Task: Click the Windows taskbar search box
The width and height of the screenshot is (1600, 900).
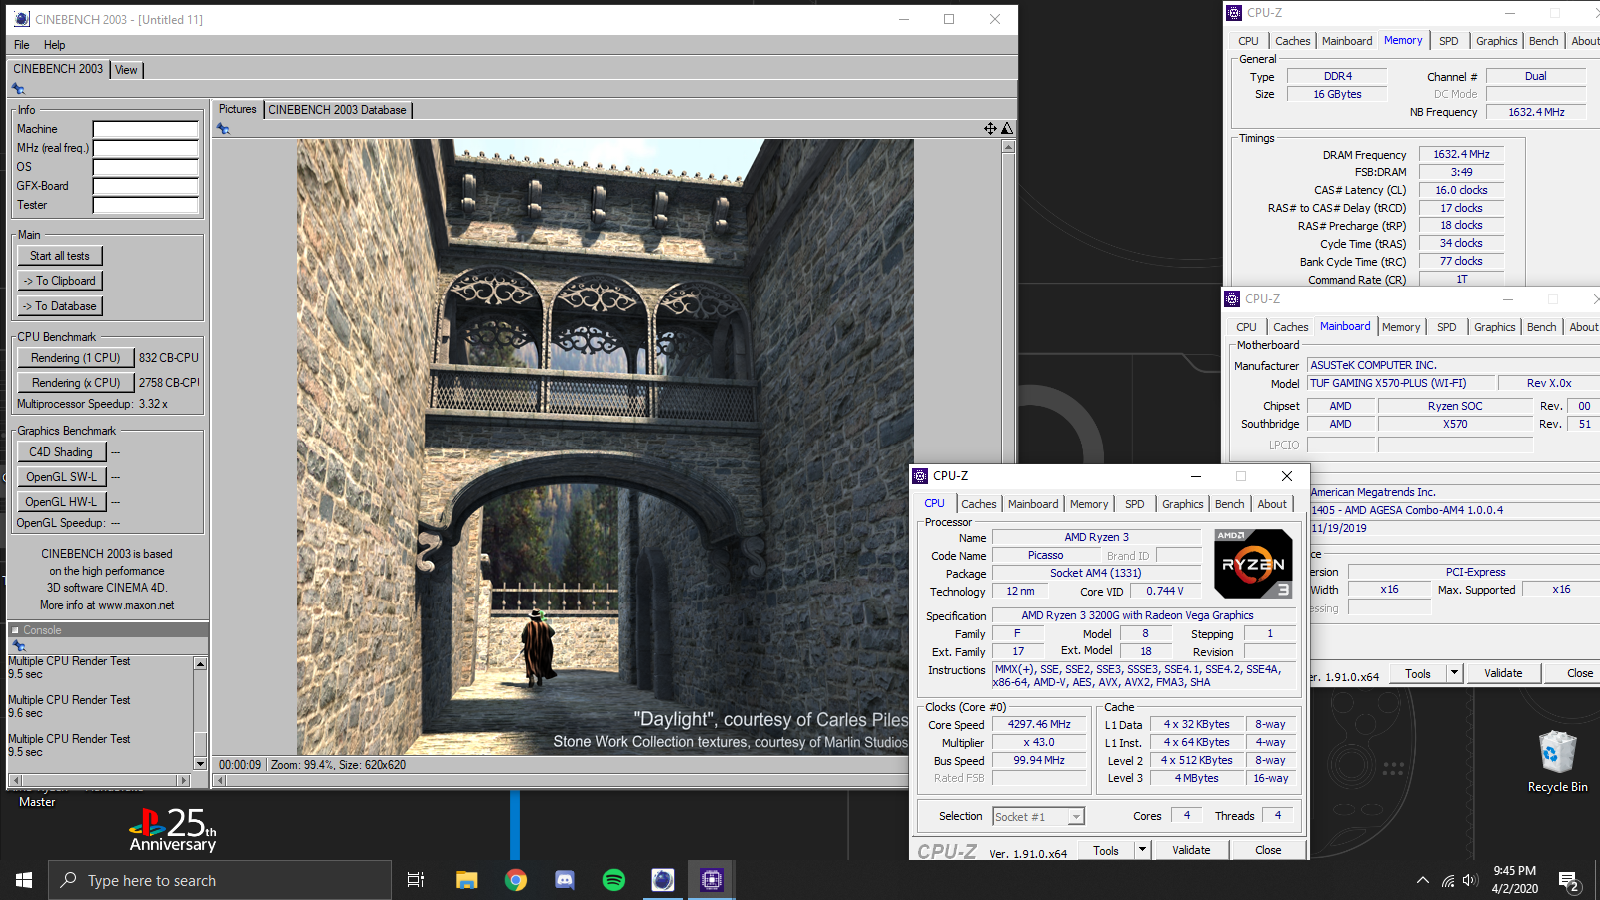Action: pyautogui.click(x=220, y=880)
